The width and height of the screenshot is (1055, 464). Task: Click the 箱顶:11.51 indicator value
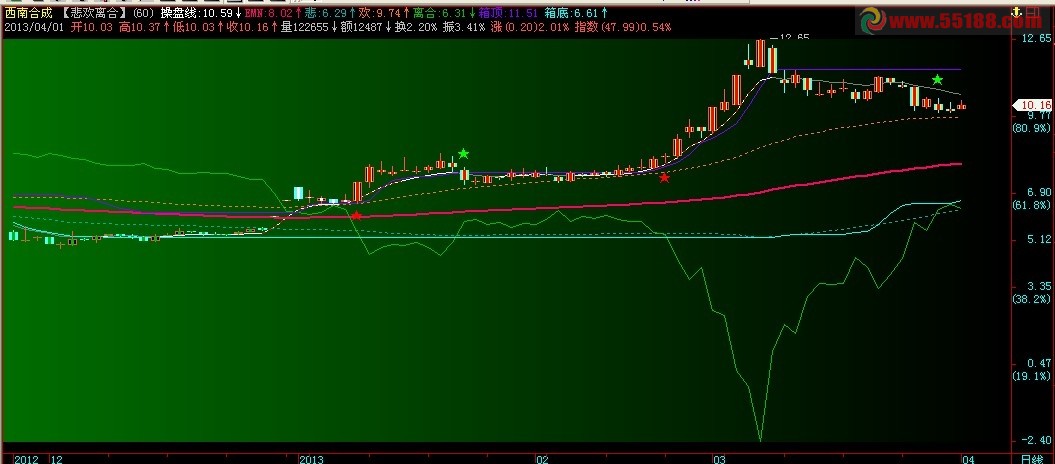[508, 13]
